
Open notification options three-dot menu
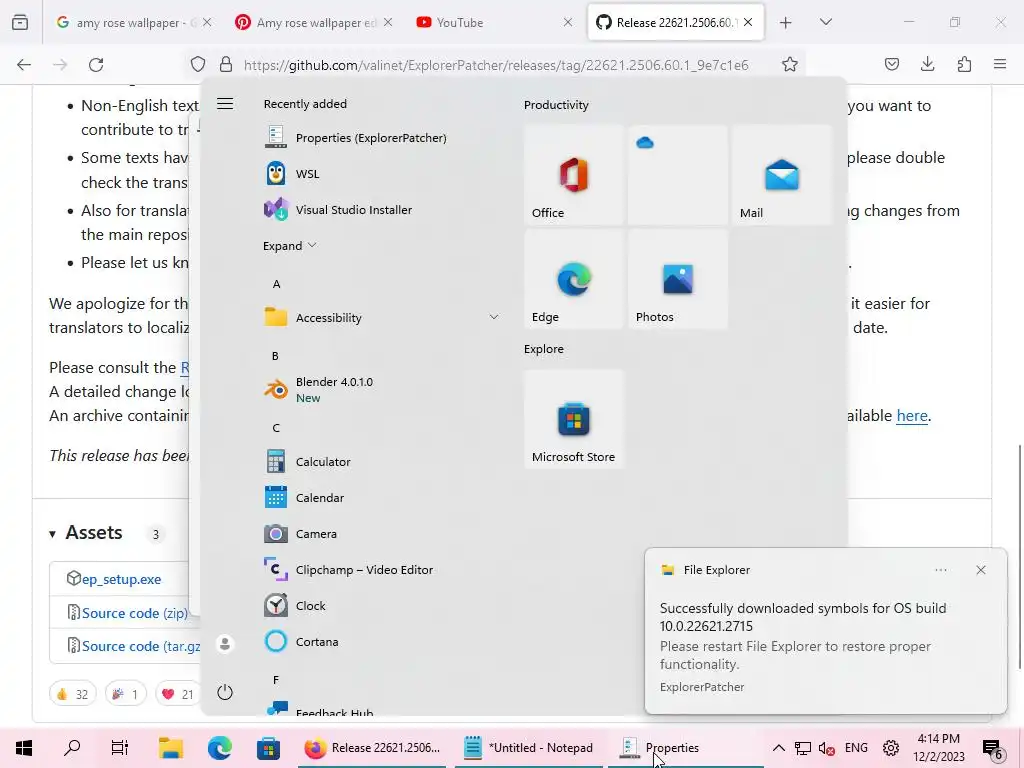click(x=940, y=570)
